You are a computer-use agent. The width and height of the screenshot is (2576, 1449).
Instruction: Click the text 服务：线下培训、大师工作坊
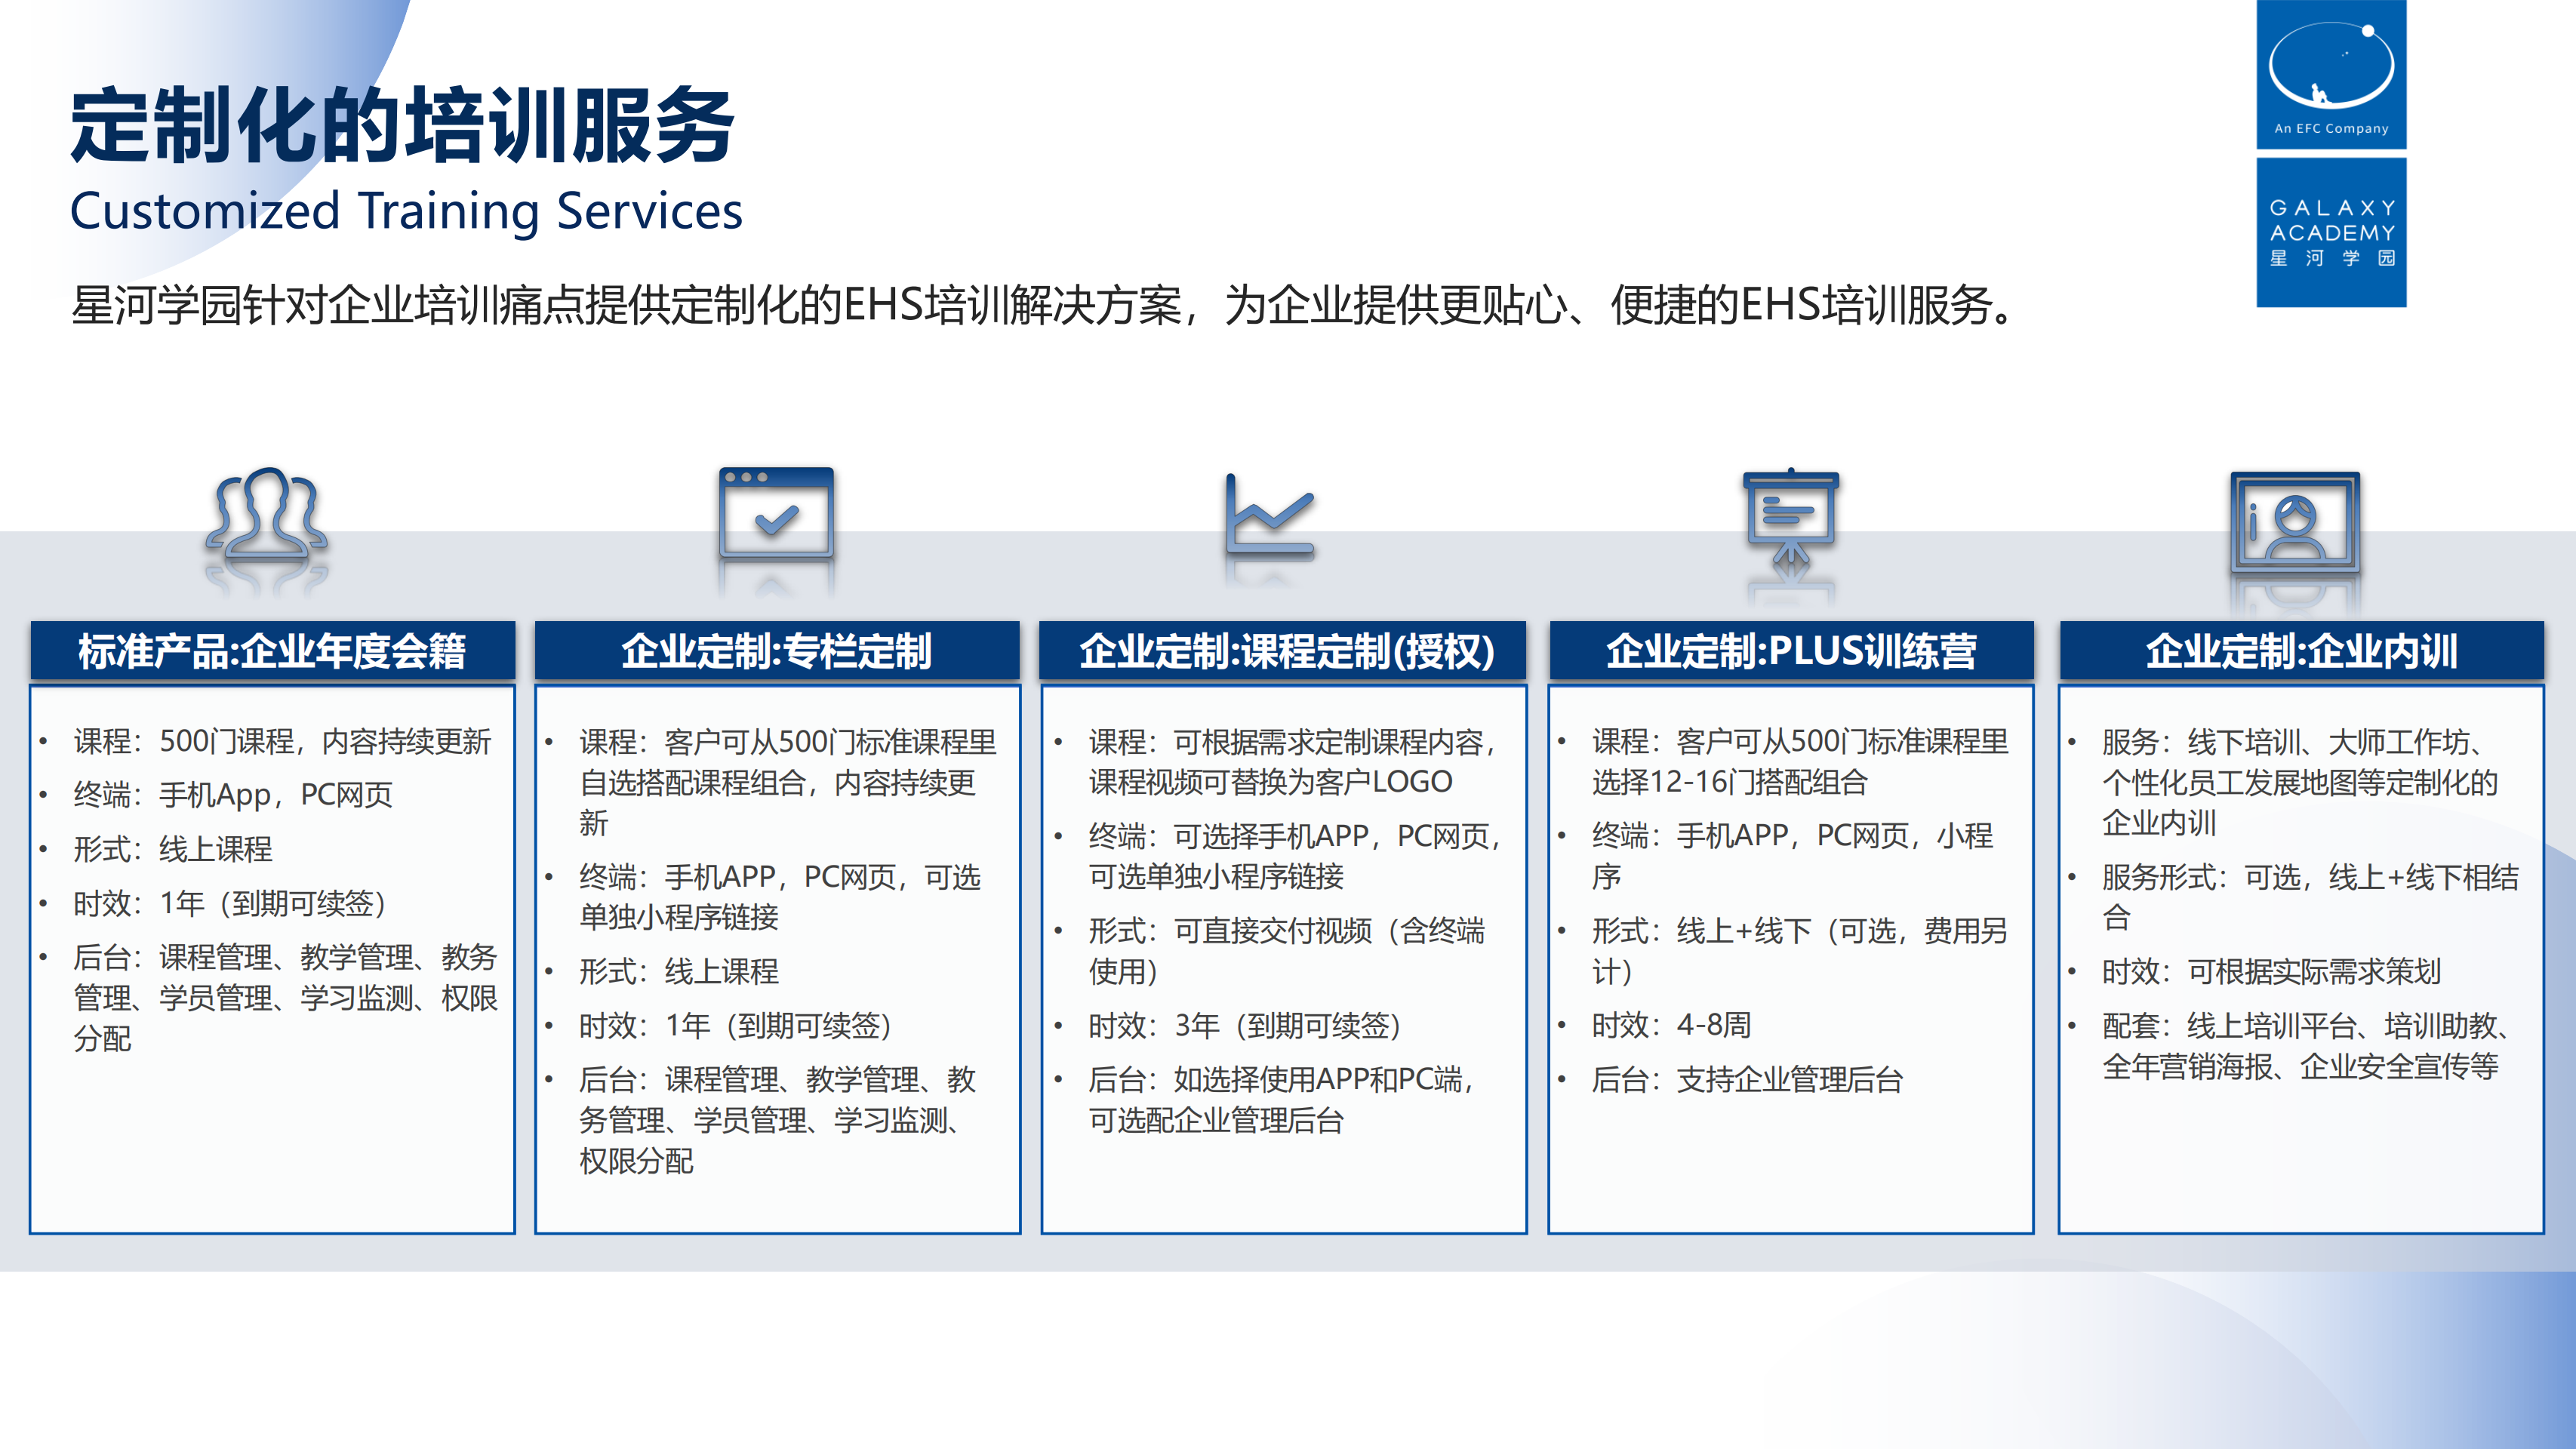(x=2300, y=782)
